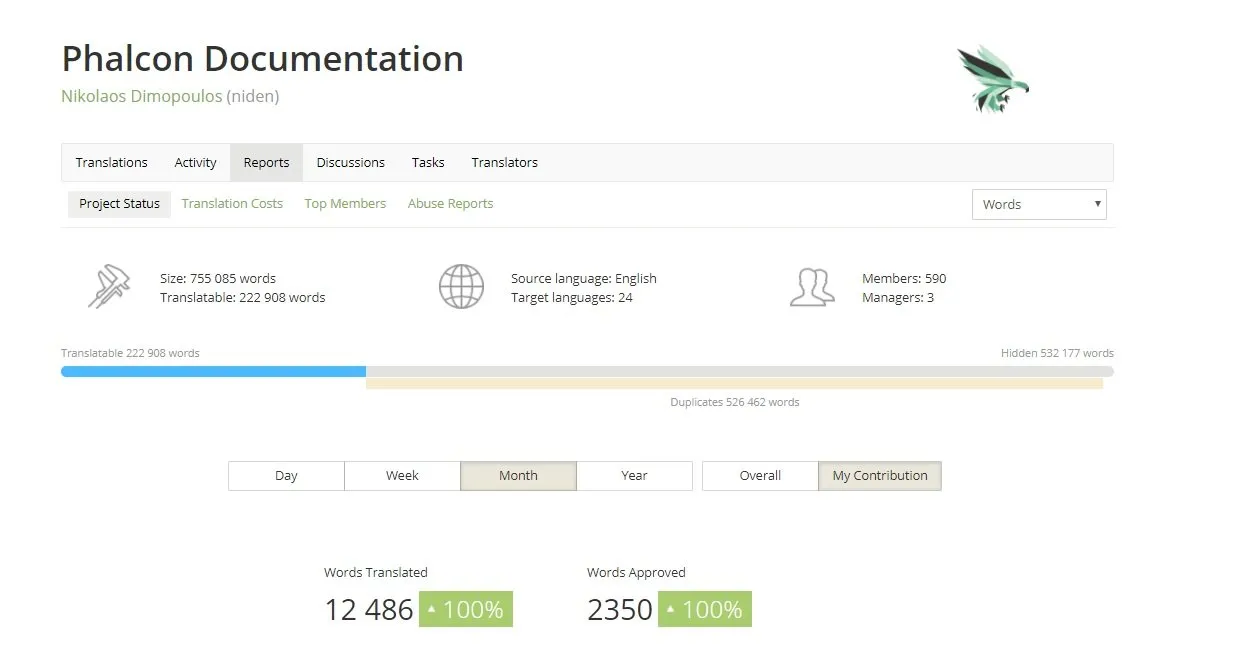Click the beige duplicates bar
Viewport: 1237px width, 662px height.
[x=734, y=383]
